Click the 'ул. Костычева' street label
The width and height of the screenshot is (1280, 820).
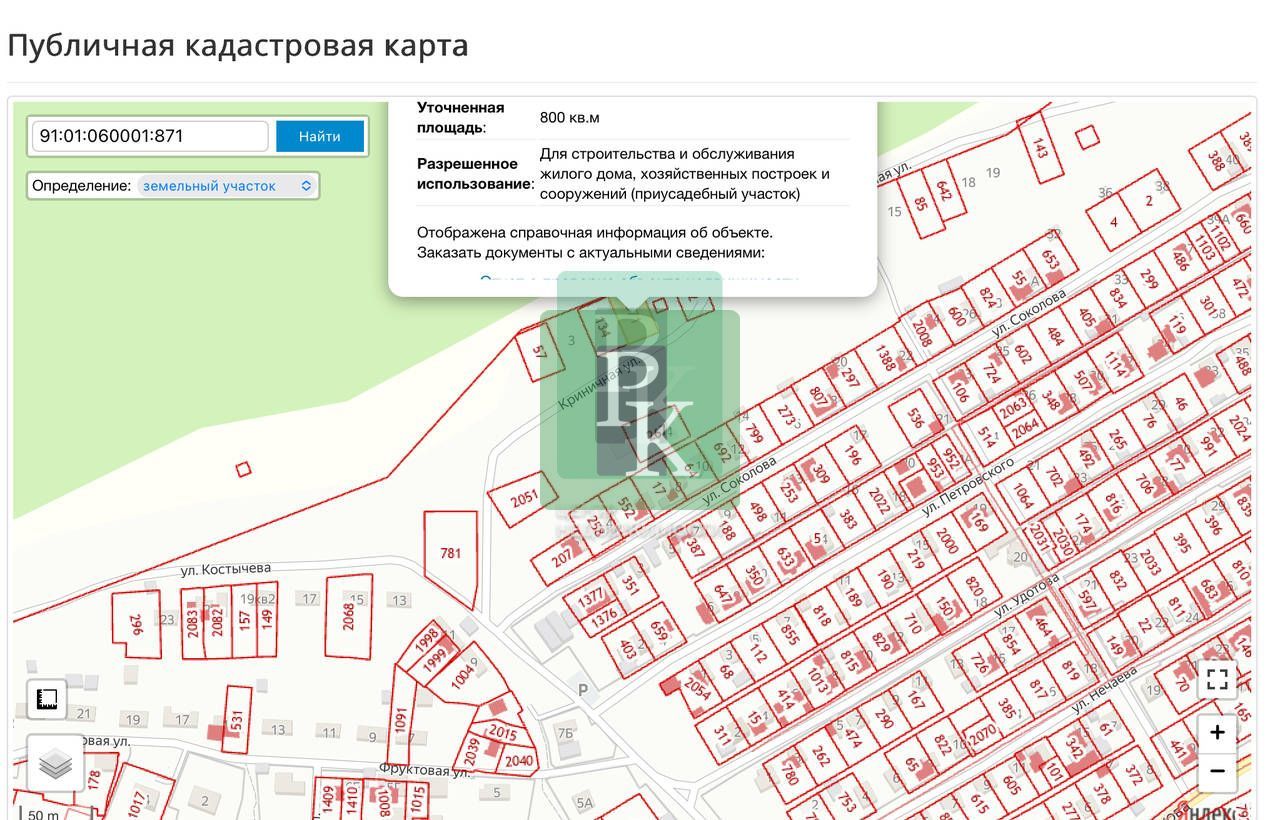coord(226,569)
